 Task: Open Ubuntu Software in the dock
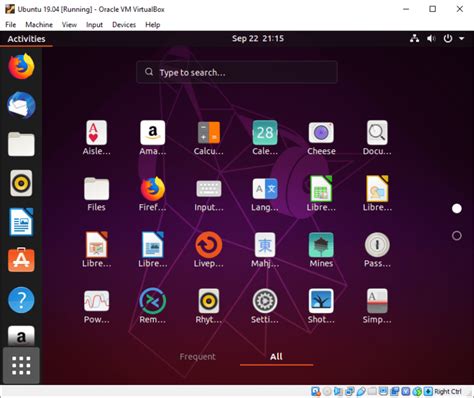click(21, 261)
